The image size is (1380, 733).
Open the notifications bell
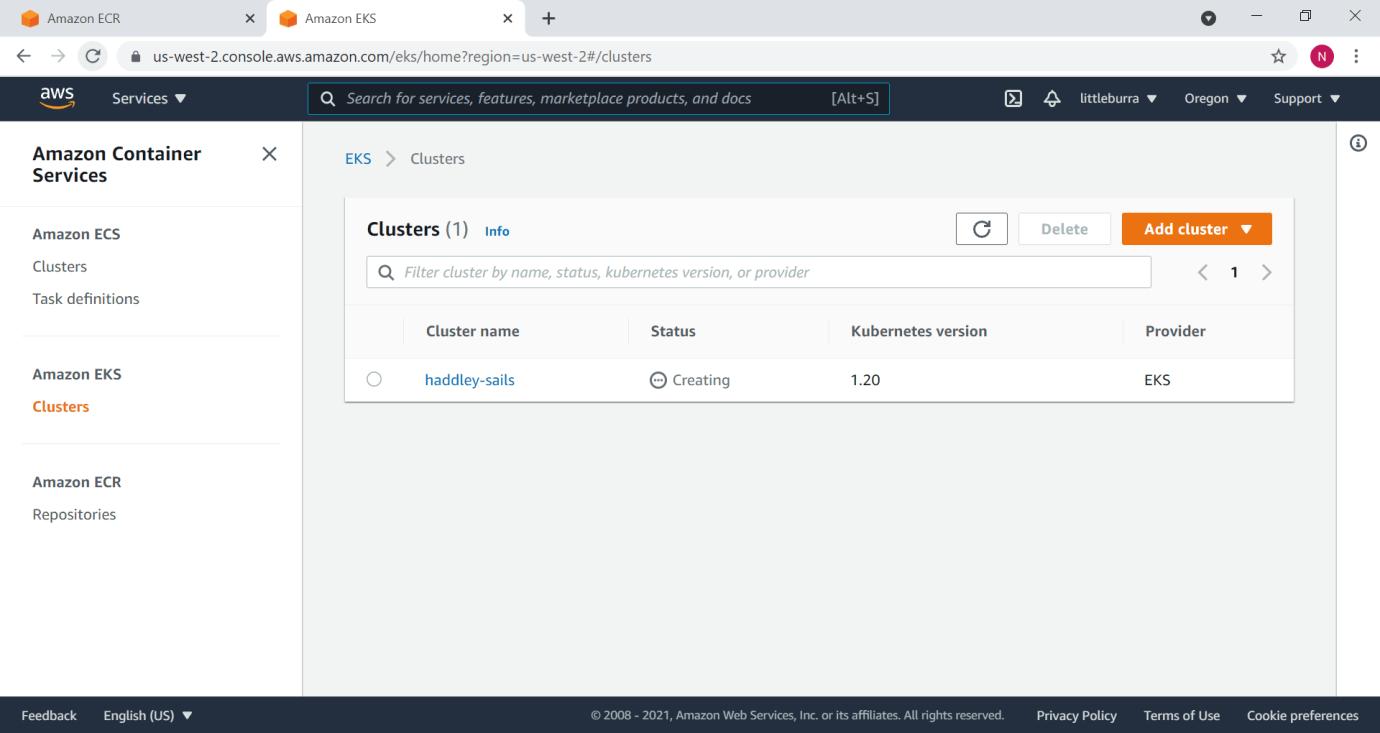[1052, 98]
